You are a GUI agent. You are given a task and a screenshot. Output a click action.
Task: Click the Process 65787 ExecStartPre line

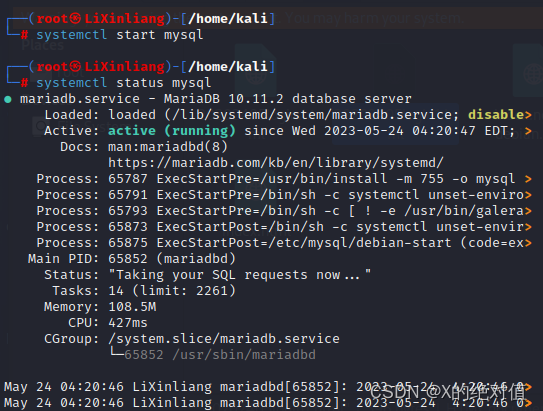tap(284, 179)
